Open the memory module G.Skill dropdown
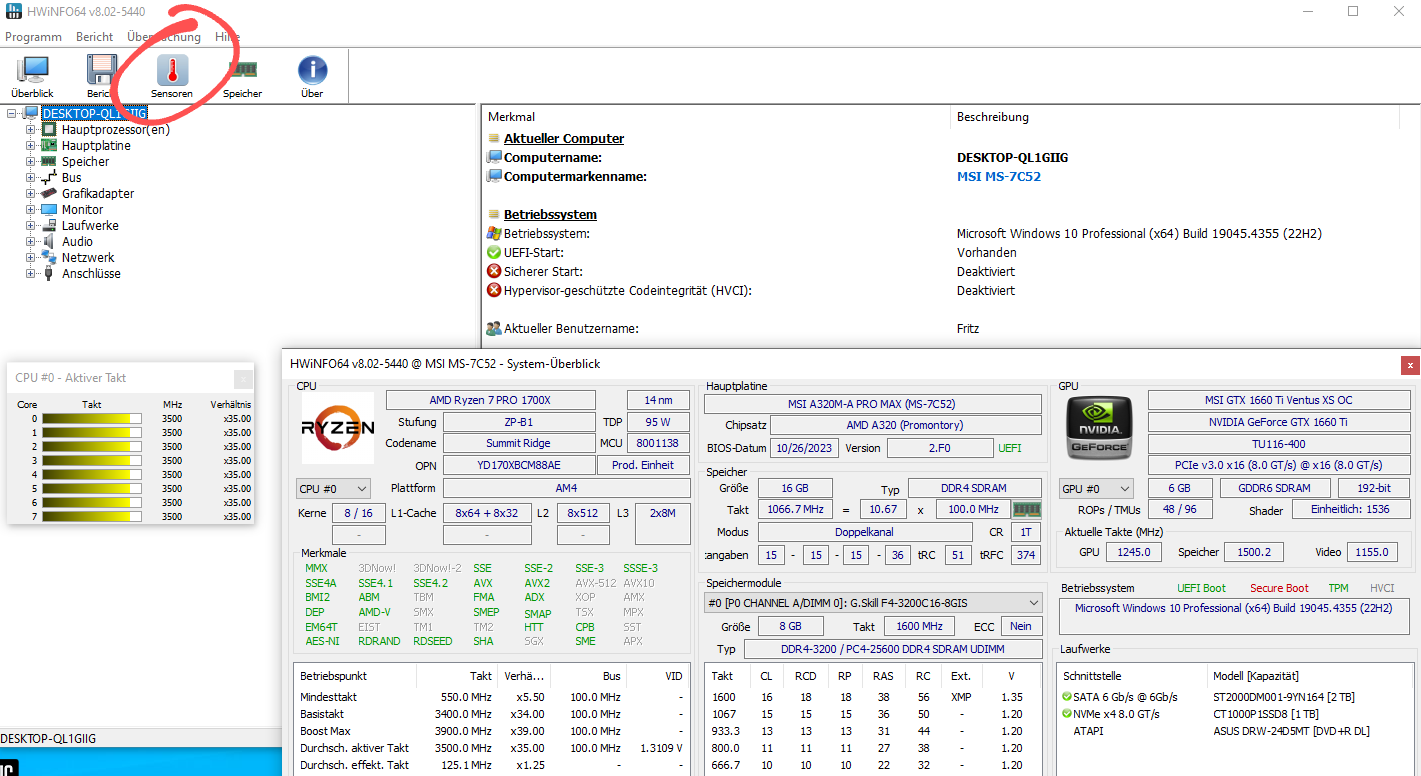 (x=874, y=603)
